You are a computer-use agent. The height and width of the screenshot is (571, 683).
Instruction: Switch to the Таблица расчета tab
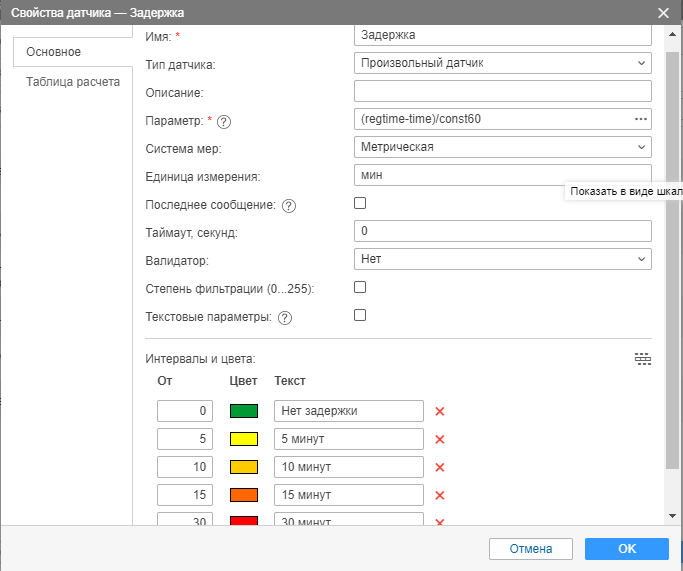pyautogui.click(x=73, y=82)
